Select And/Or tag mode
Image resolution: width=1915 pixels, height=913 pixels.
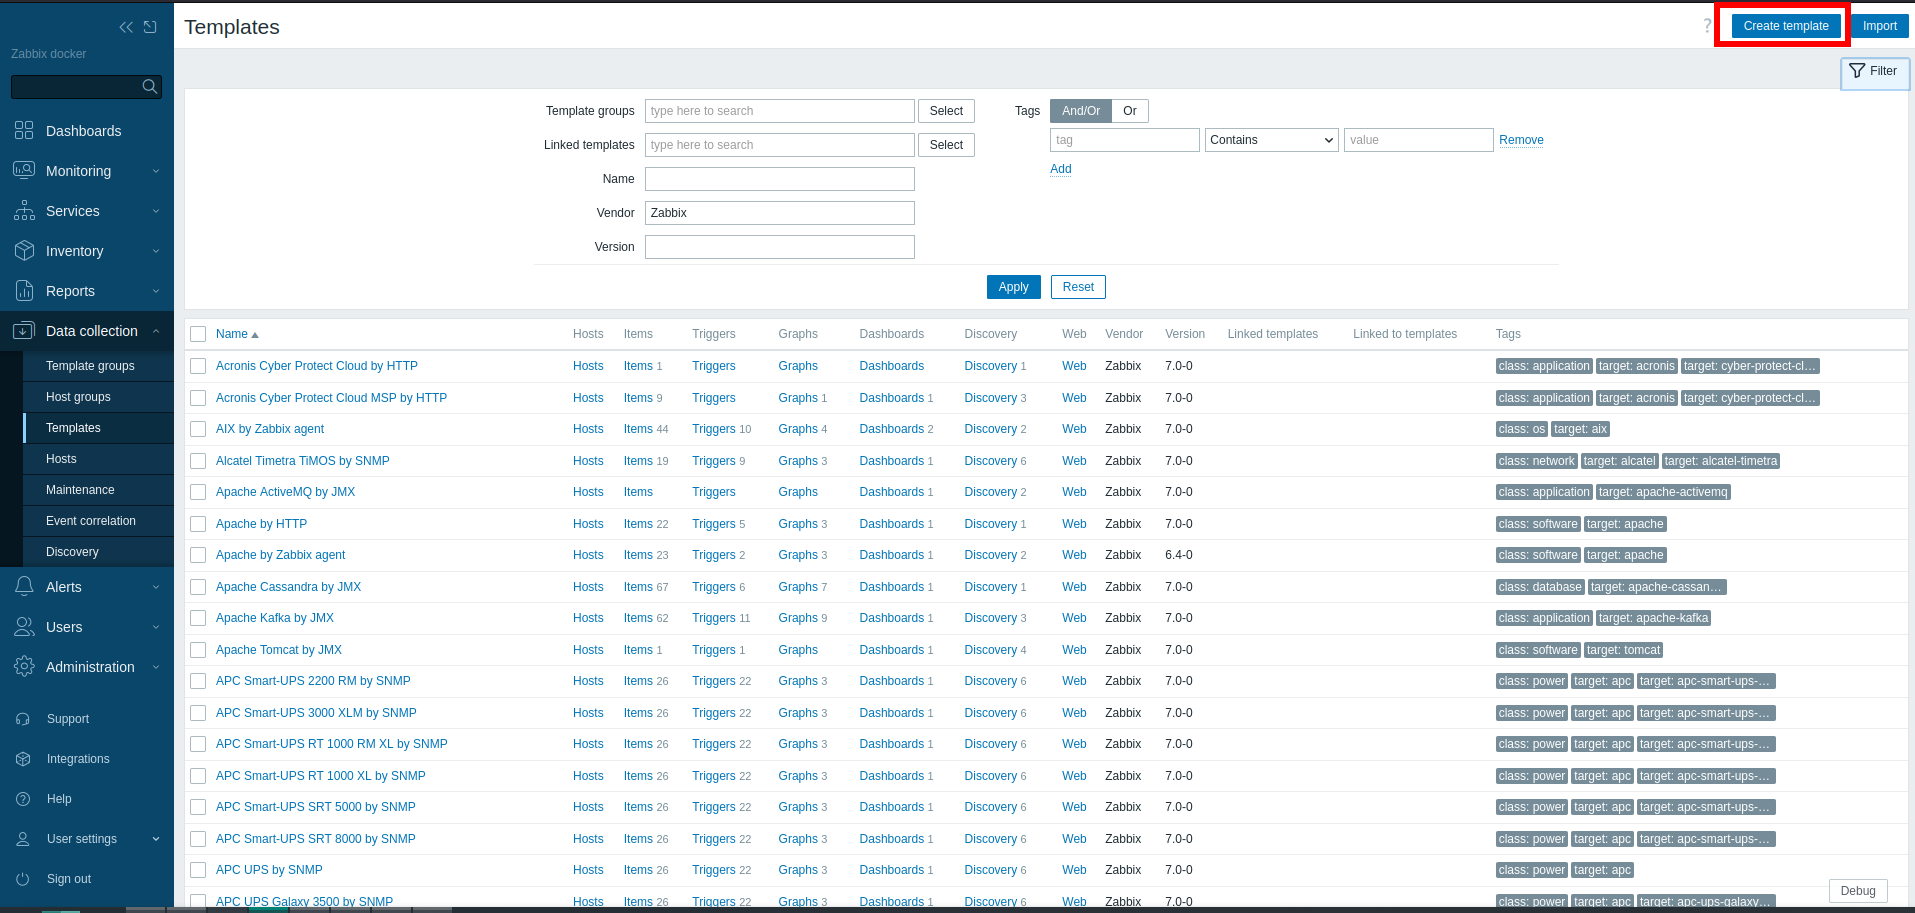(1081, 111)
